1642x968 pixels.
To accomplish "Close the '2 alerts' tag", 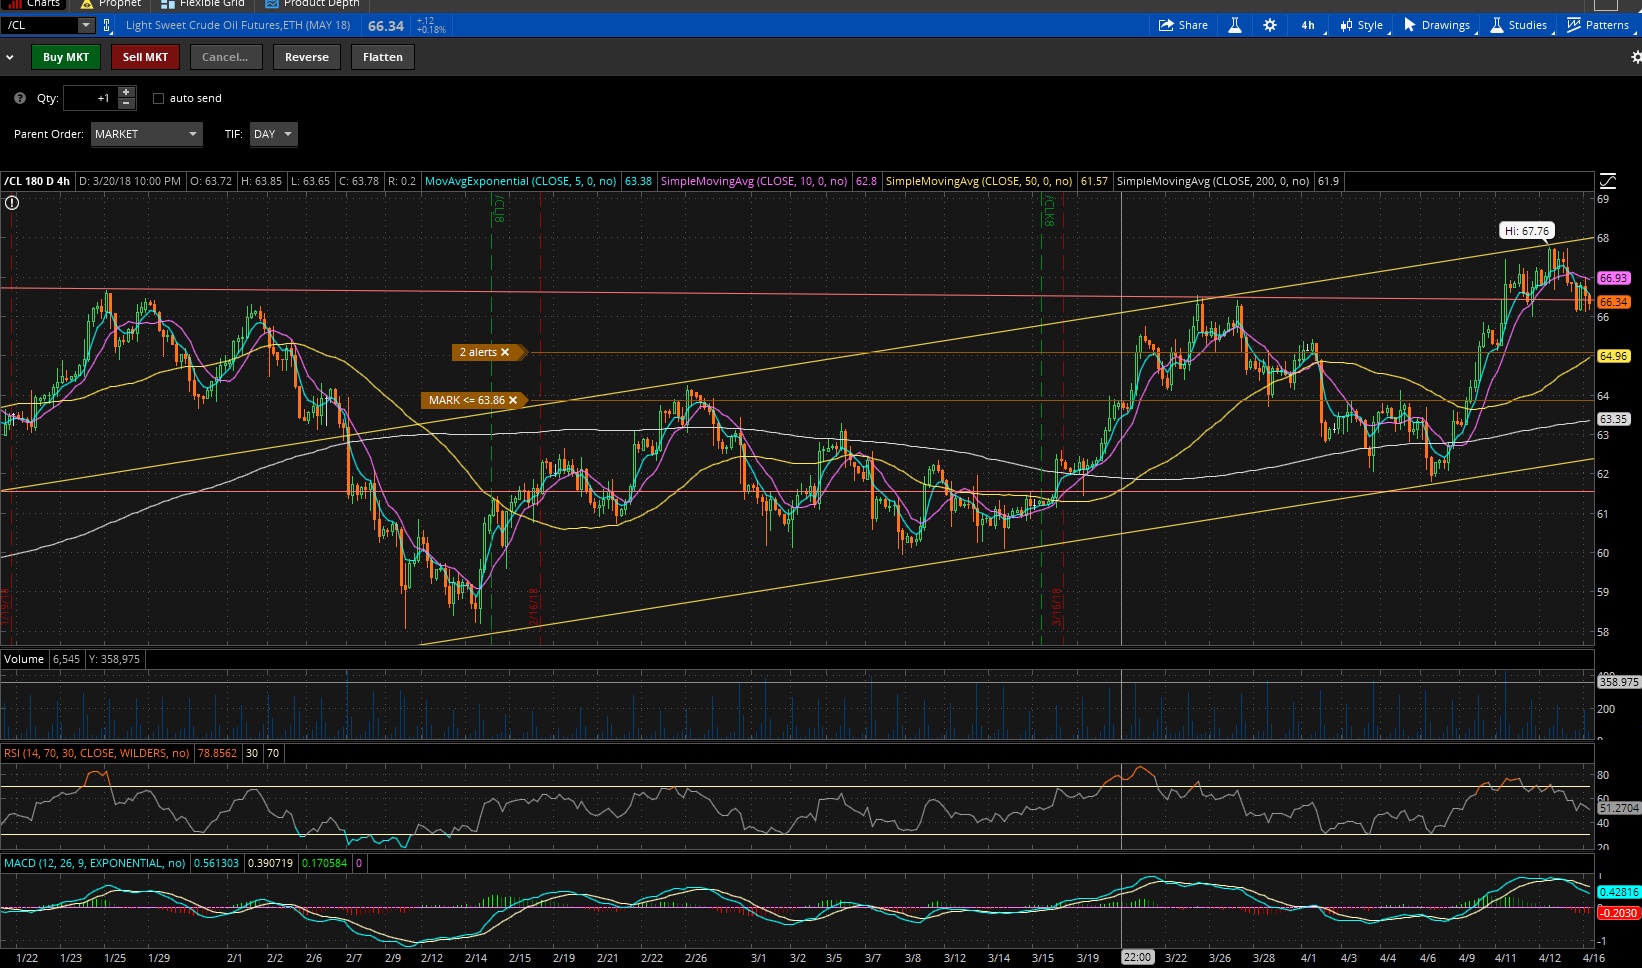I will (505, 352).
